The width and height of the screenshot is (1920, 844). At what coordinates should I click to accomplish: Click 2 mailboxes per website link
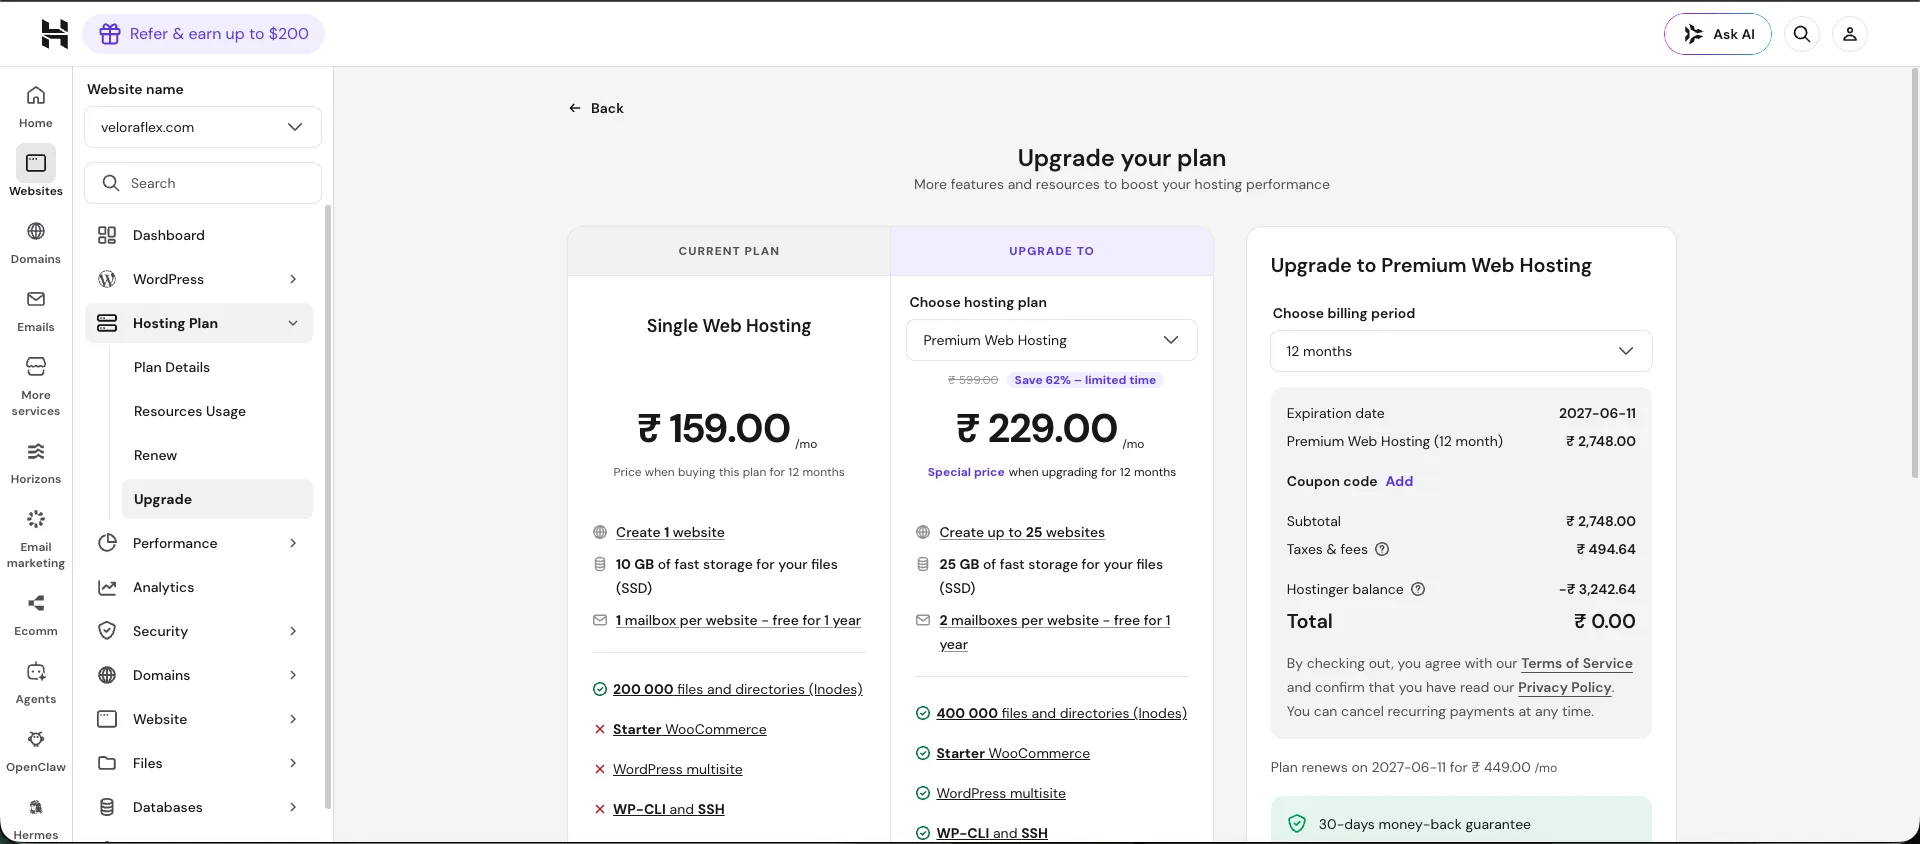1054,632
